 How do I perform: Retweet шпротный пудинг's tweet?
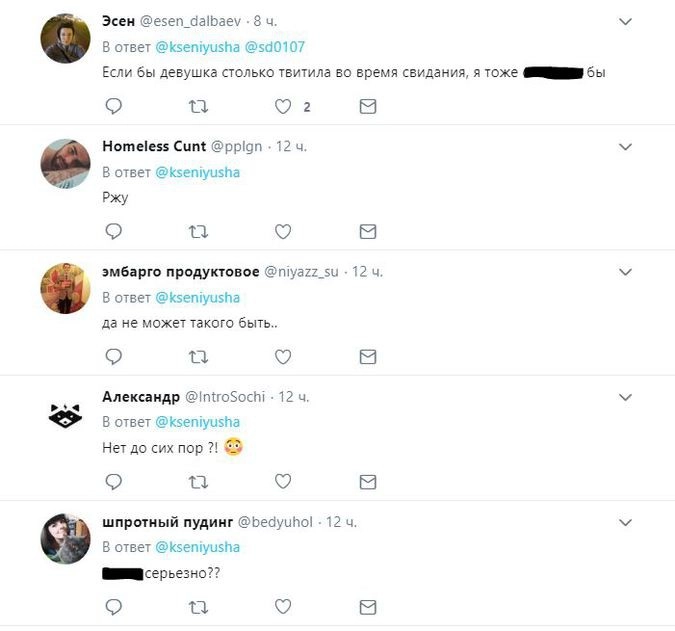coord(198,607)
